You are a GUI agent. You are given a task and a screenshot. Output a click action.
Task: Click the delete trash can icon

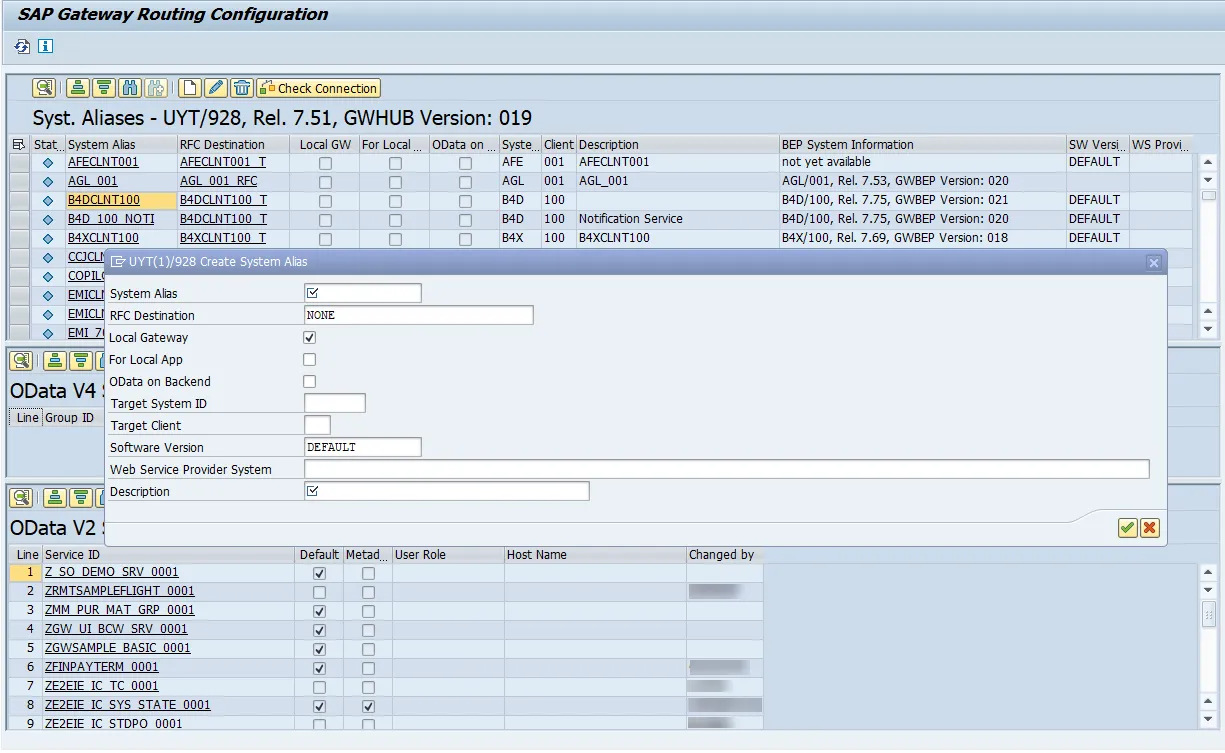[241, 87]
